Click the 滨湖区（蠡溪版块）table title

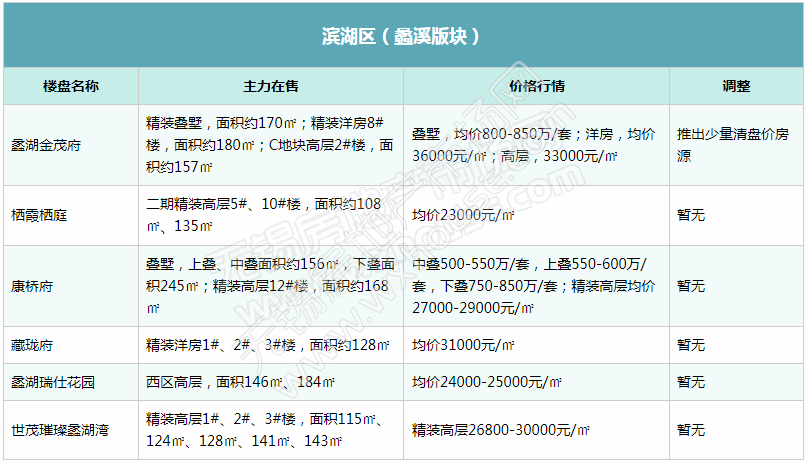tap(403, 36)
